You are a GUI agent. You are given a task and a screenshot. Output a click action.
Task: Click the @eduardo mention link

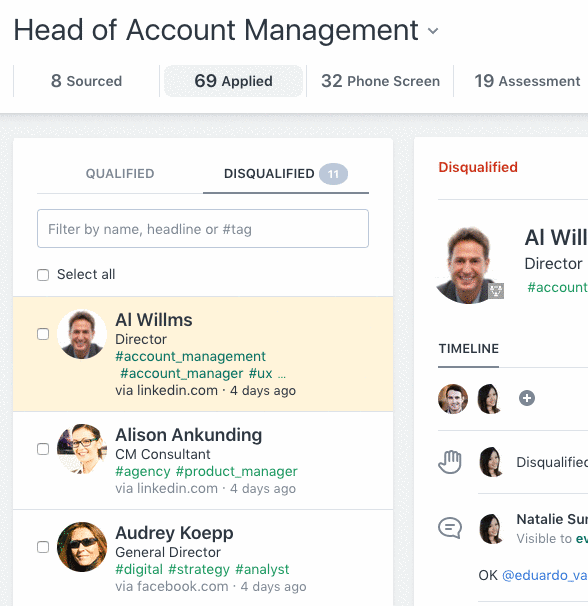tap(545, 575)
